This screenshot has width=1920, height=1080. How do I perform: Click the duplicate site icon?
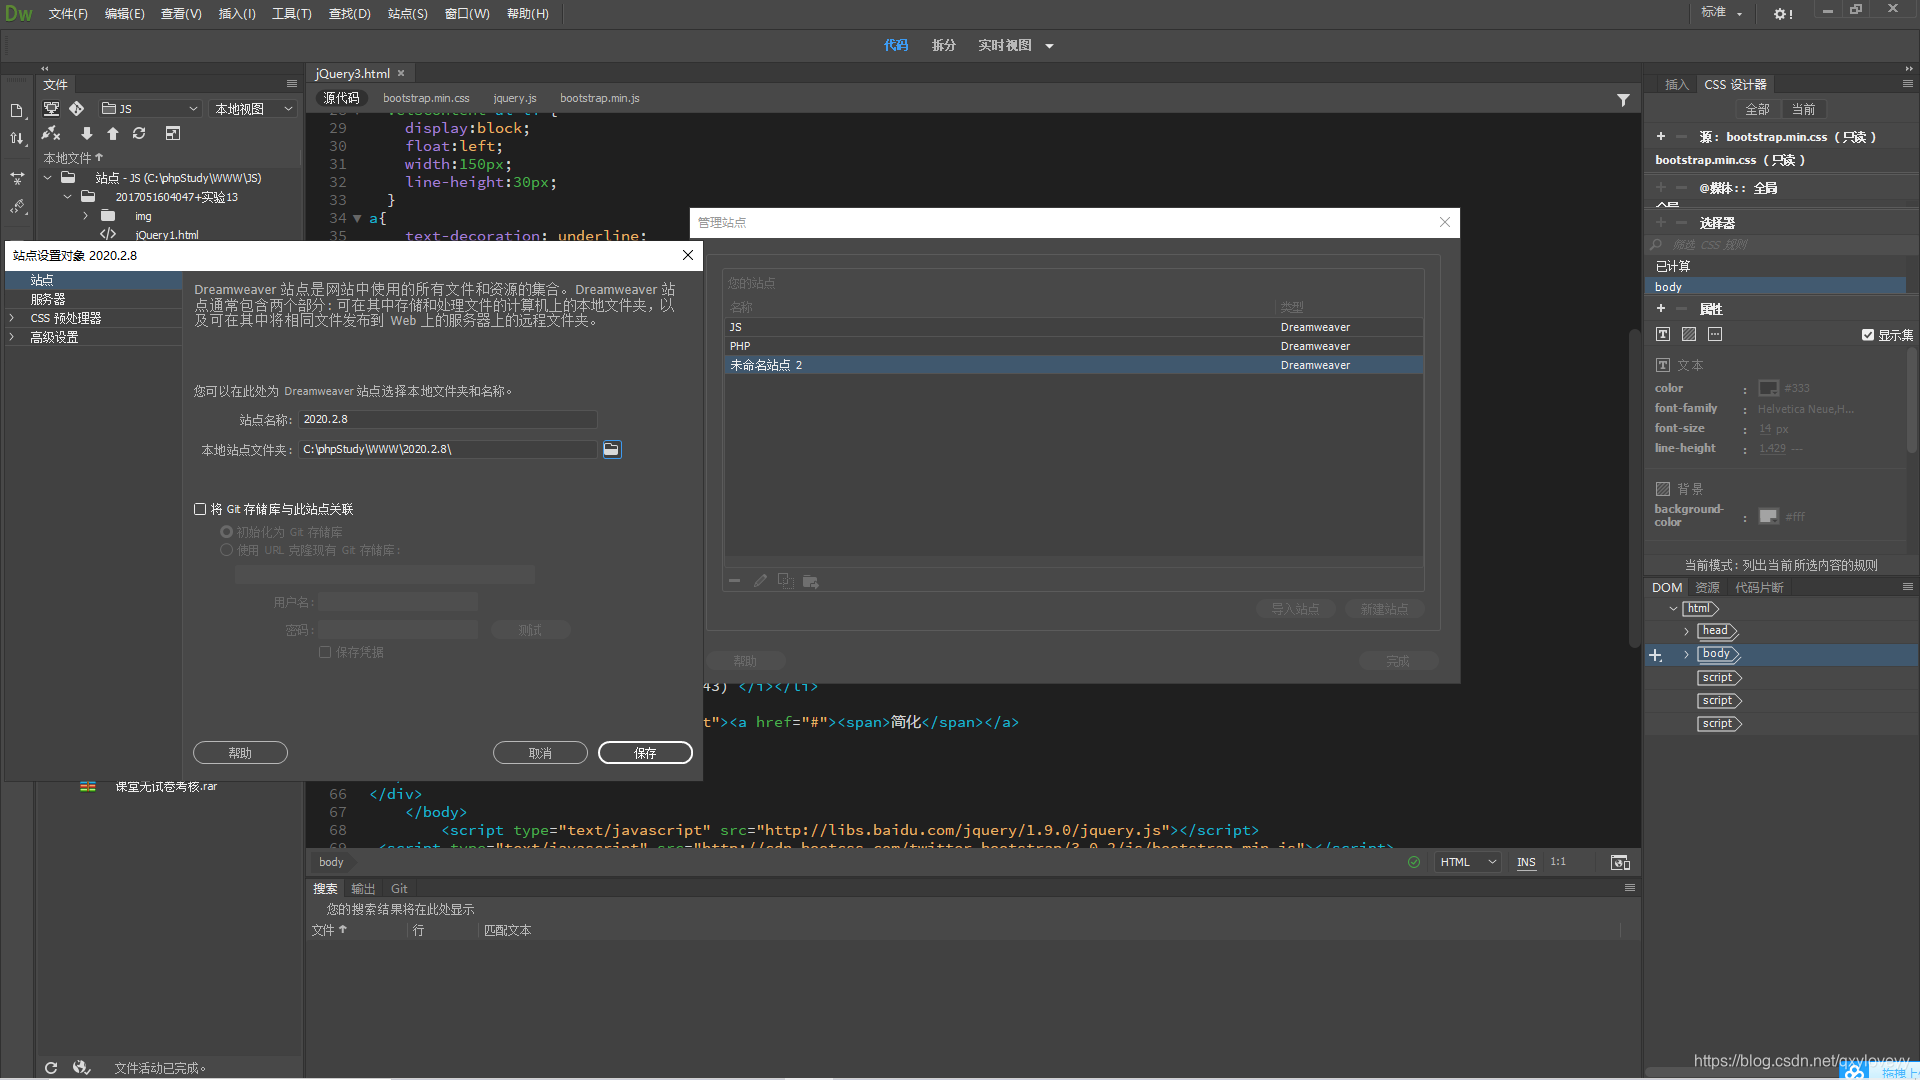786,580
